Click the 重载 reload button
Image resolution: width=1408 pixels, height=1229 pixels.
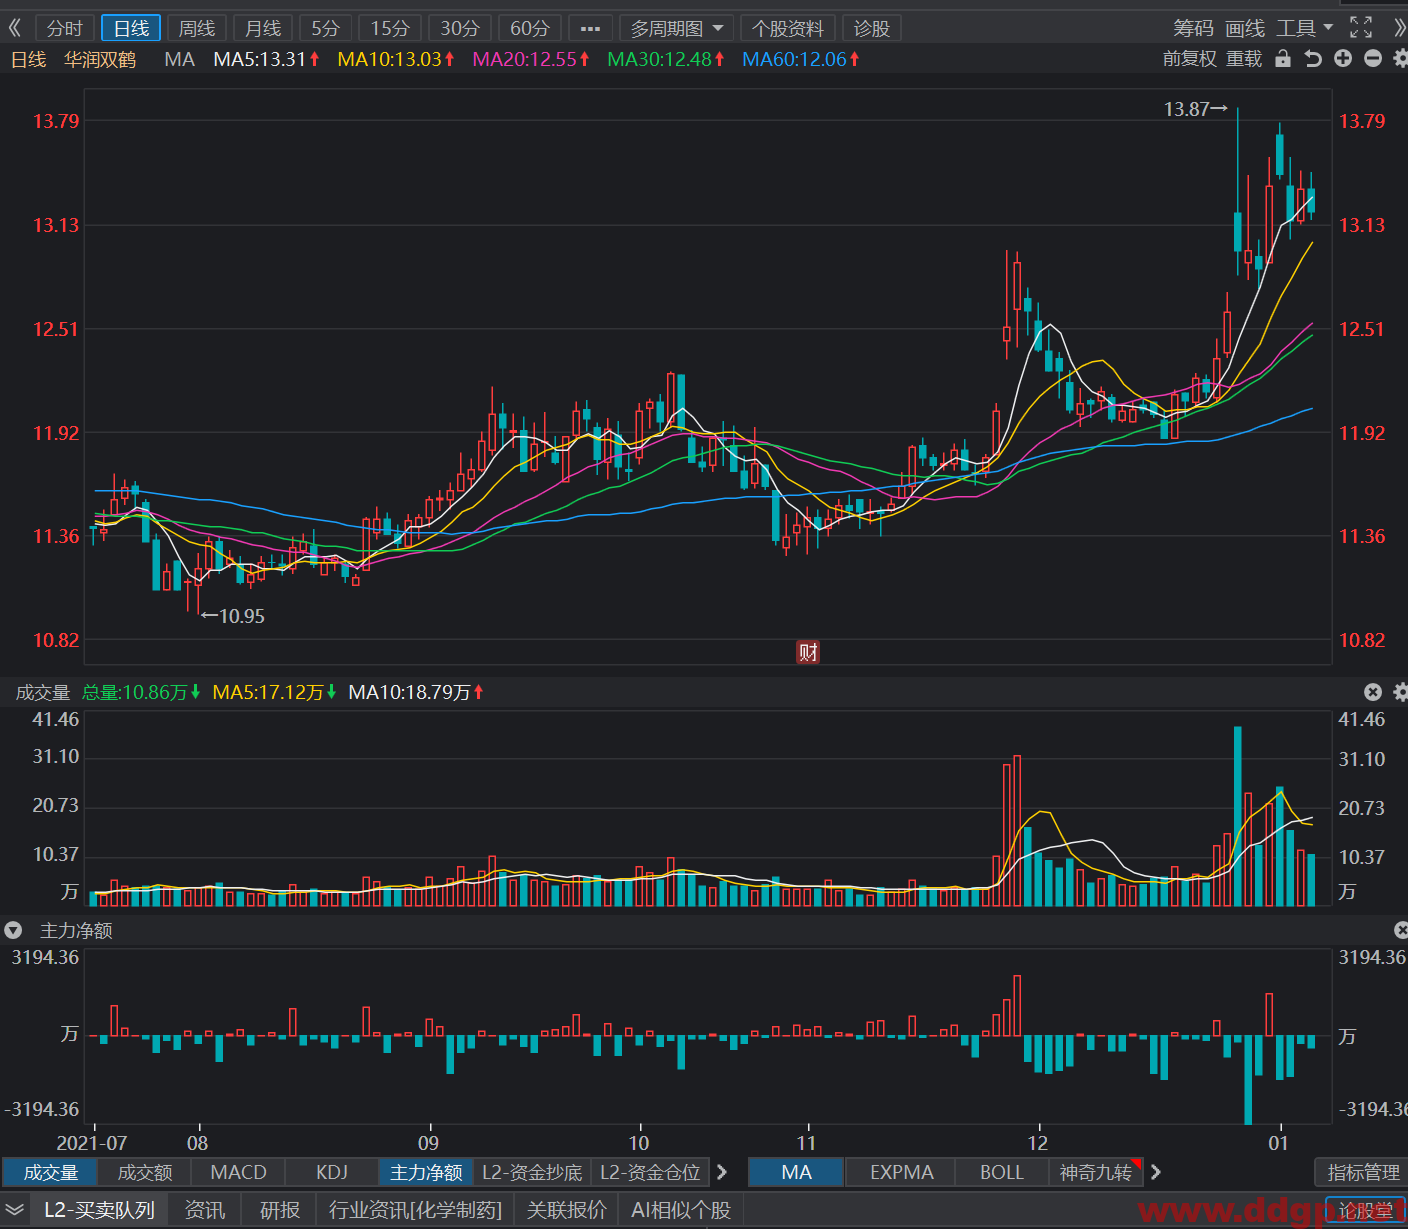tap(1244, 59)
